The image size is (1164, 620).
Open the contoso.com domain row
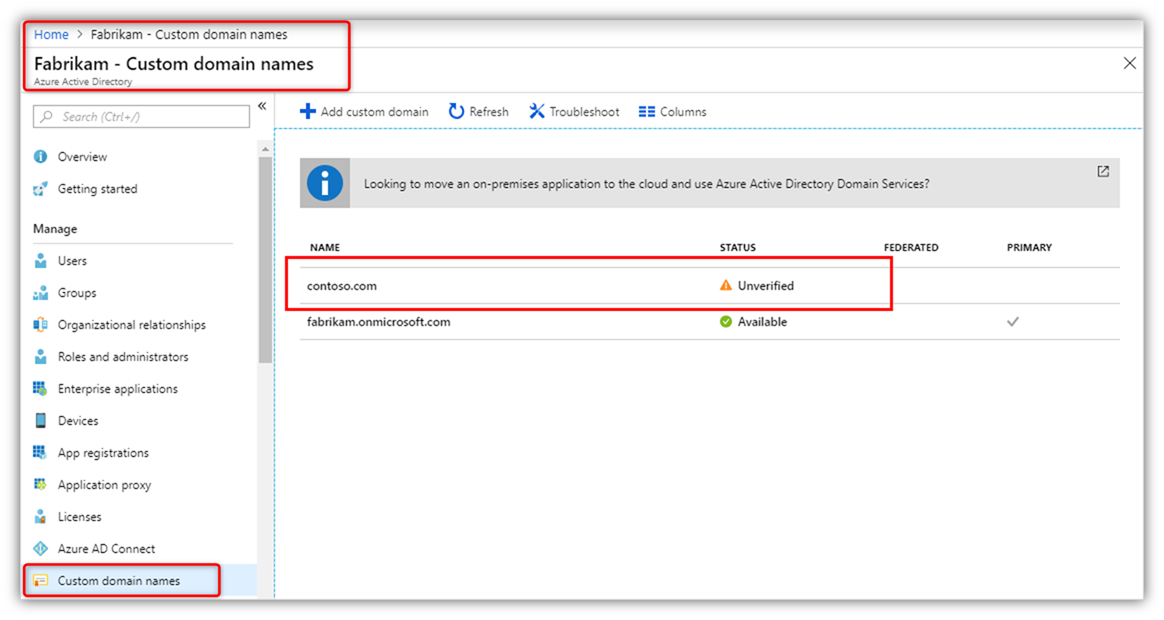[x=710, y=286]
